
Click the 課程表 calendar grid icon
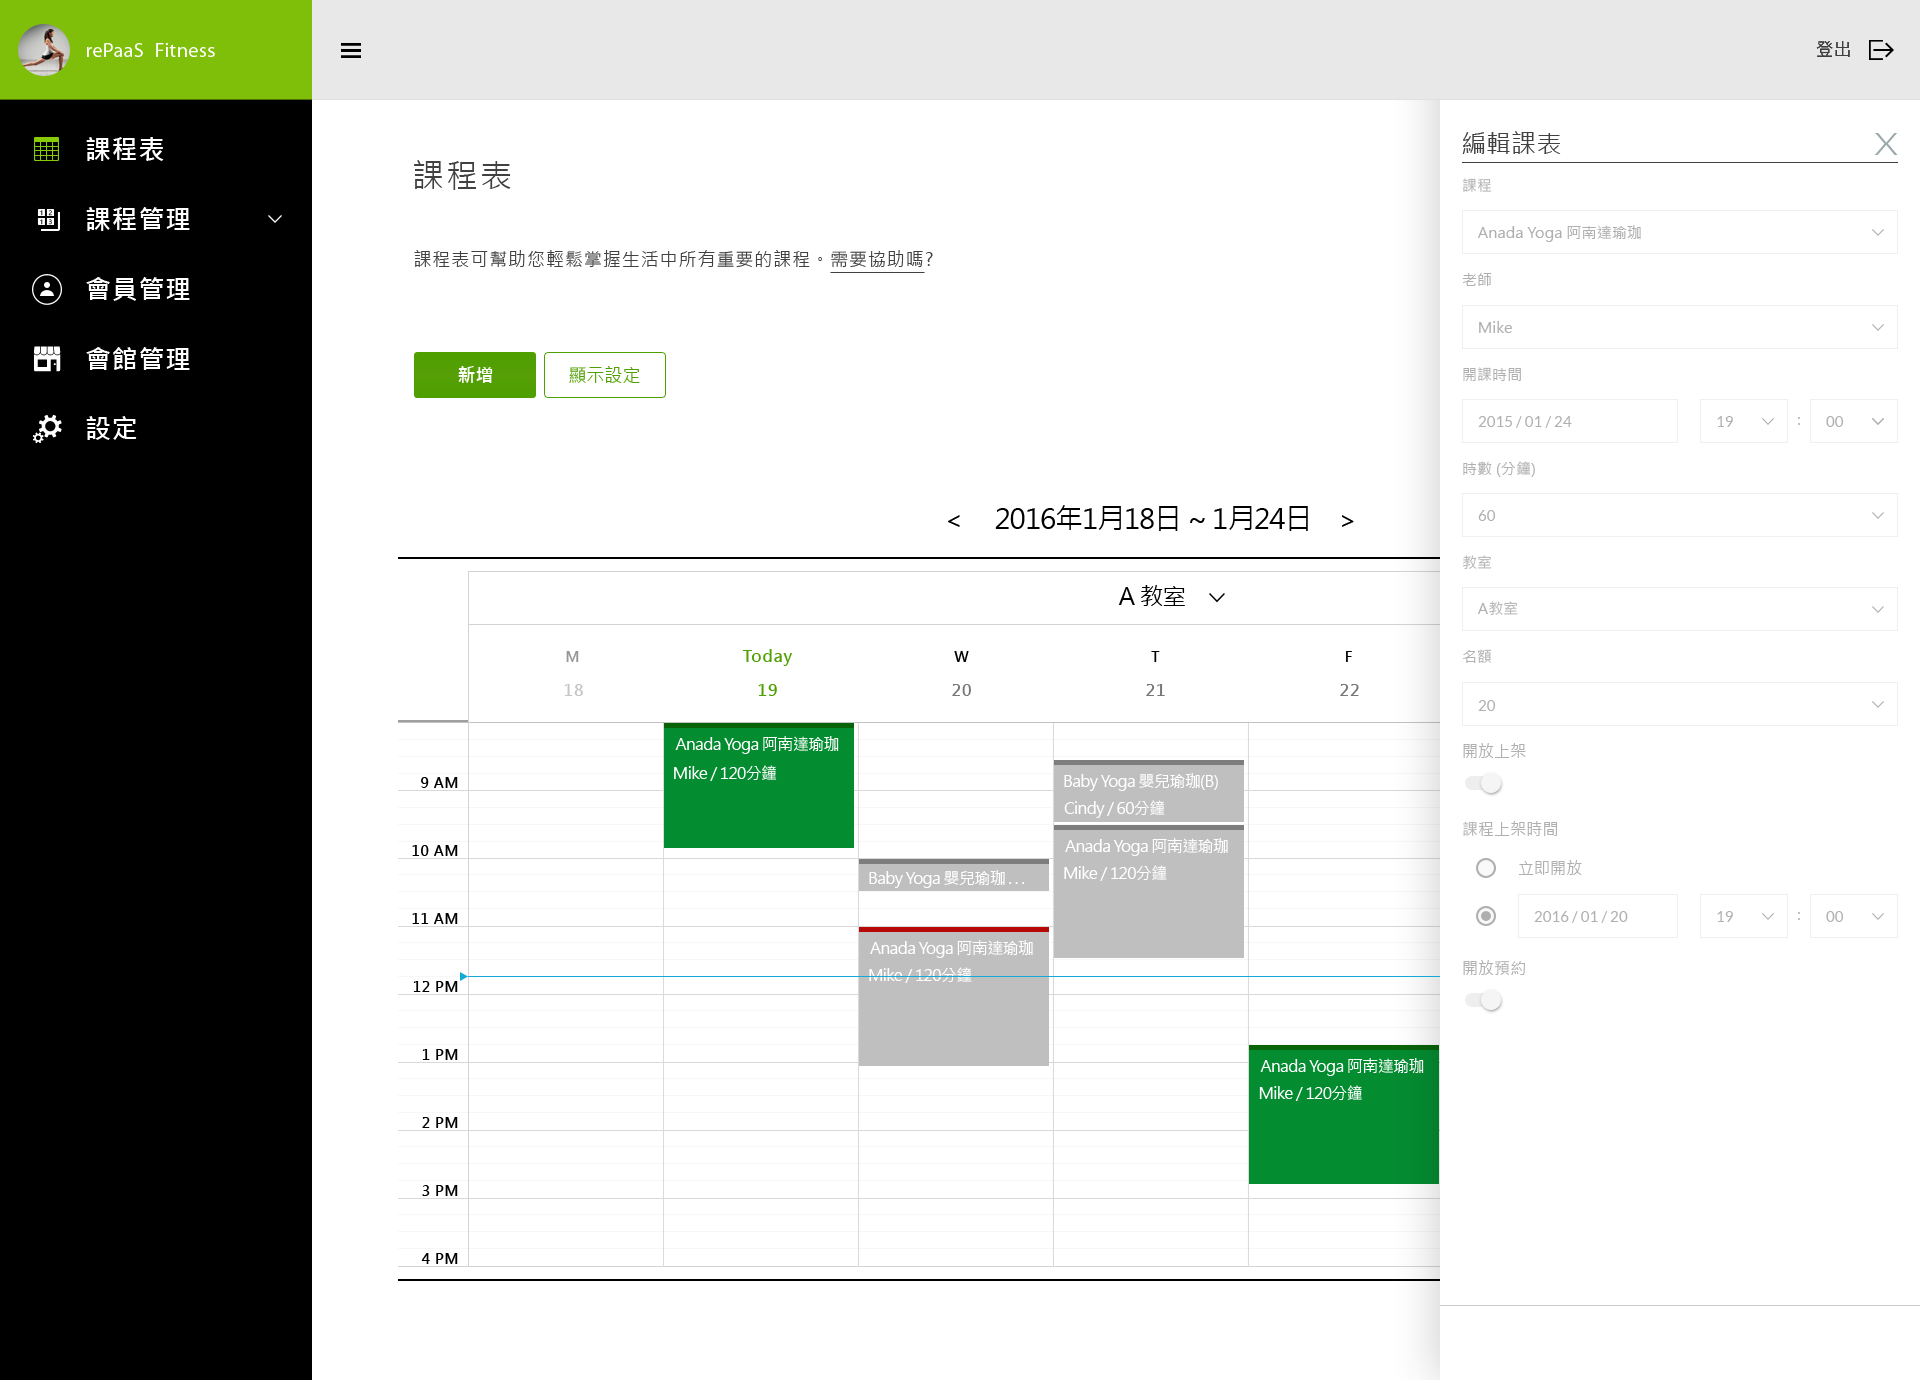[47, 149]
